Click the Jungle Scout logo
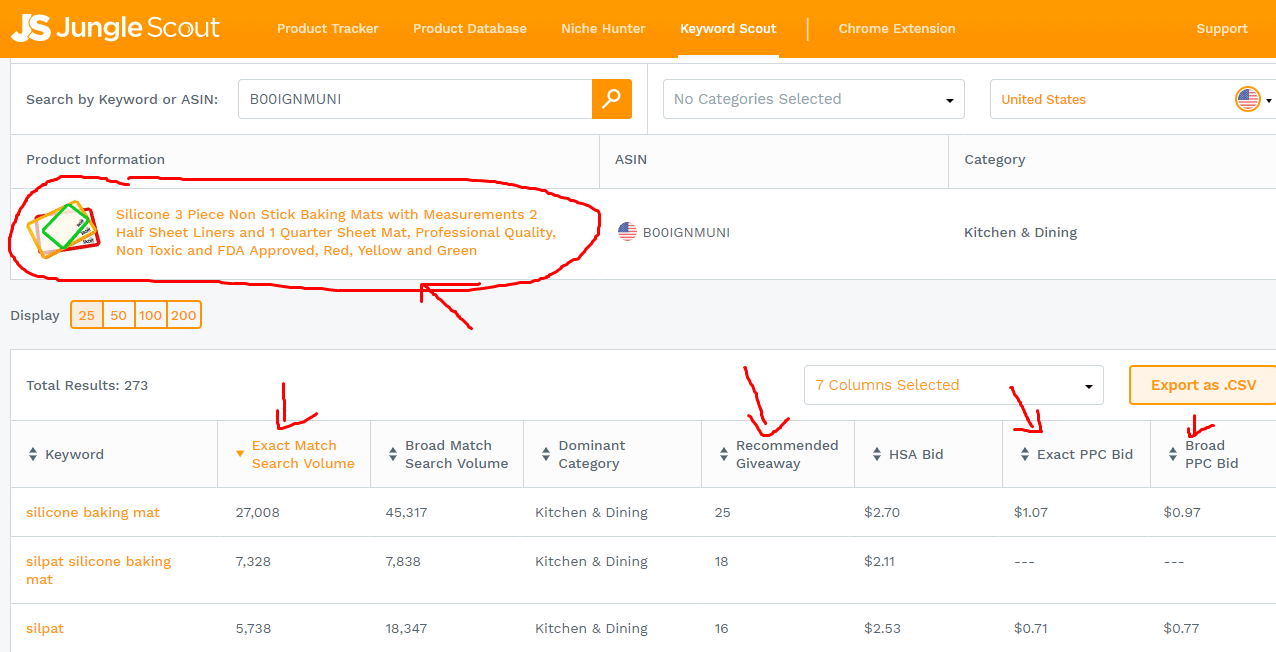1276x652 pixels. point(115,28)
